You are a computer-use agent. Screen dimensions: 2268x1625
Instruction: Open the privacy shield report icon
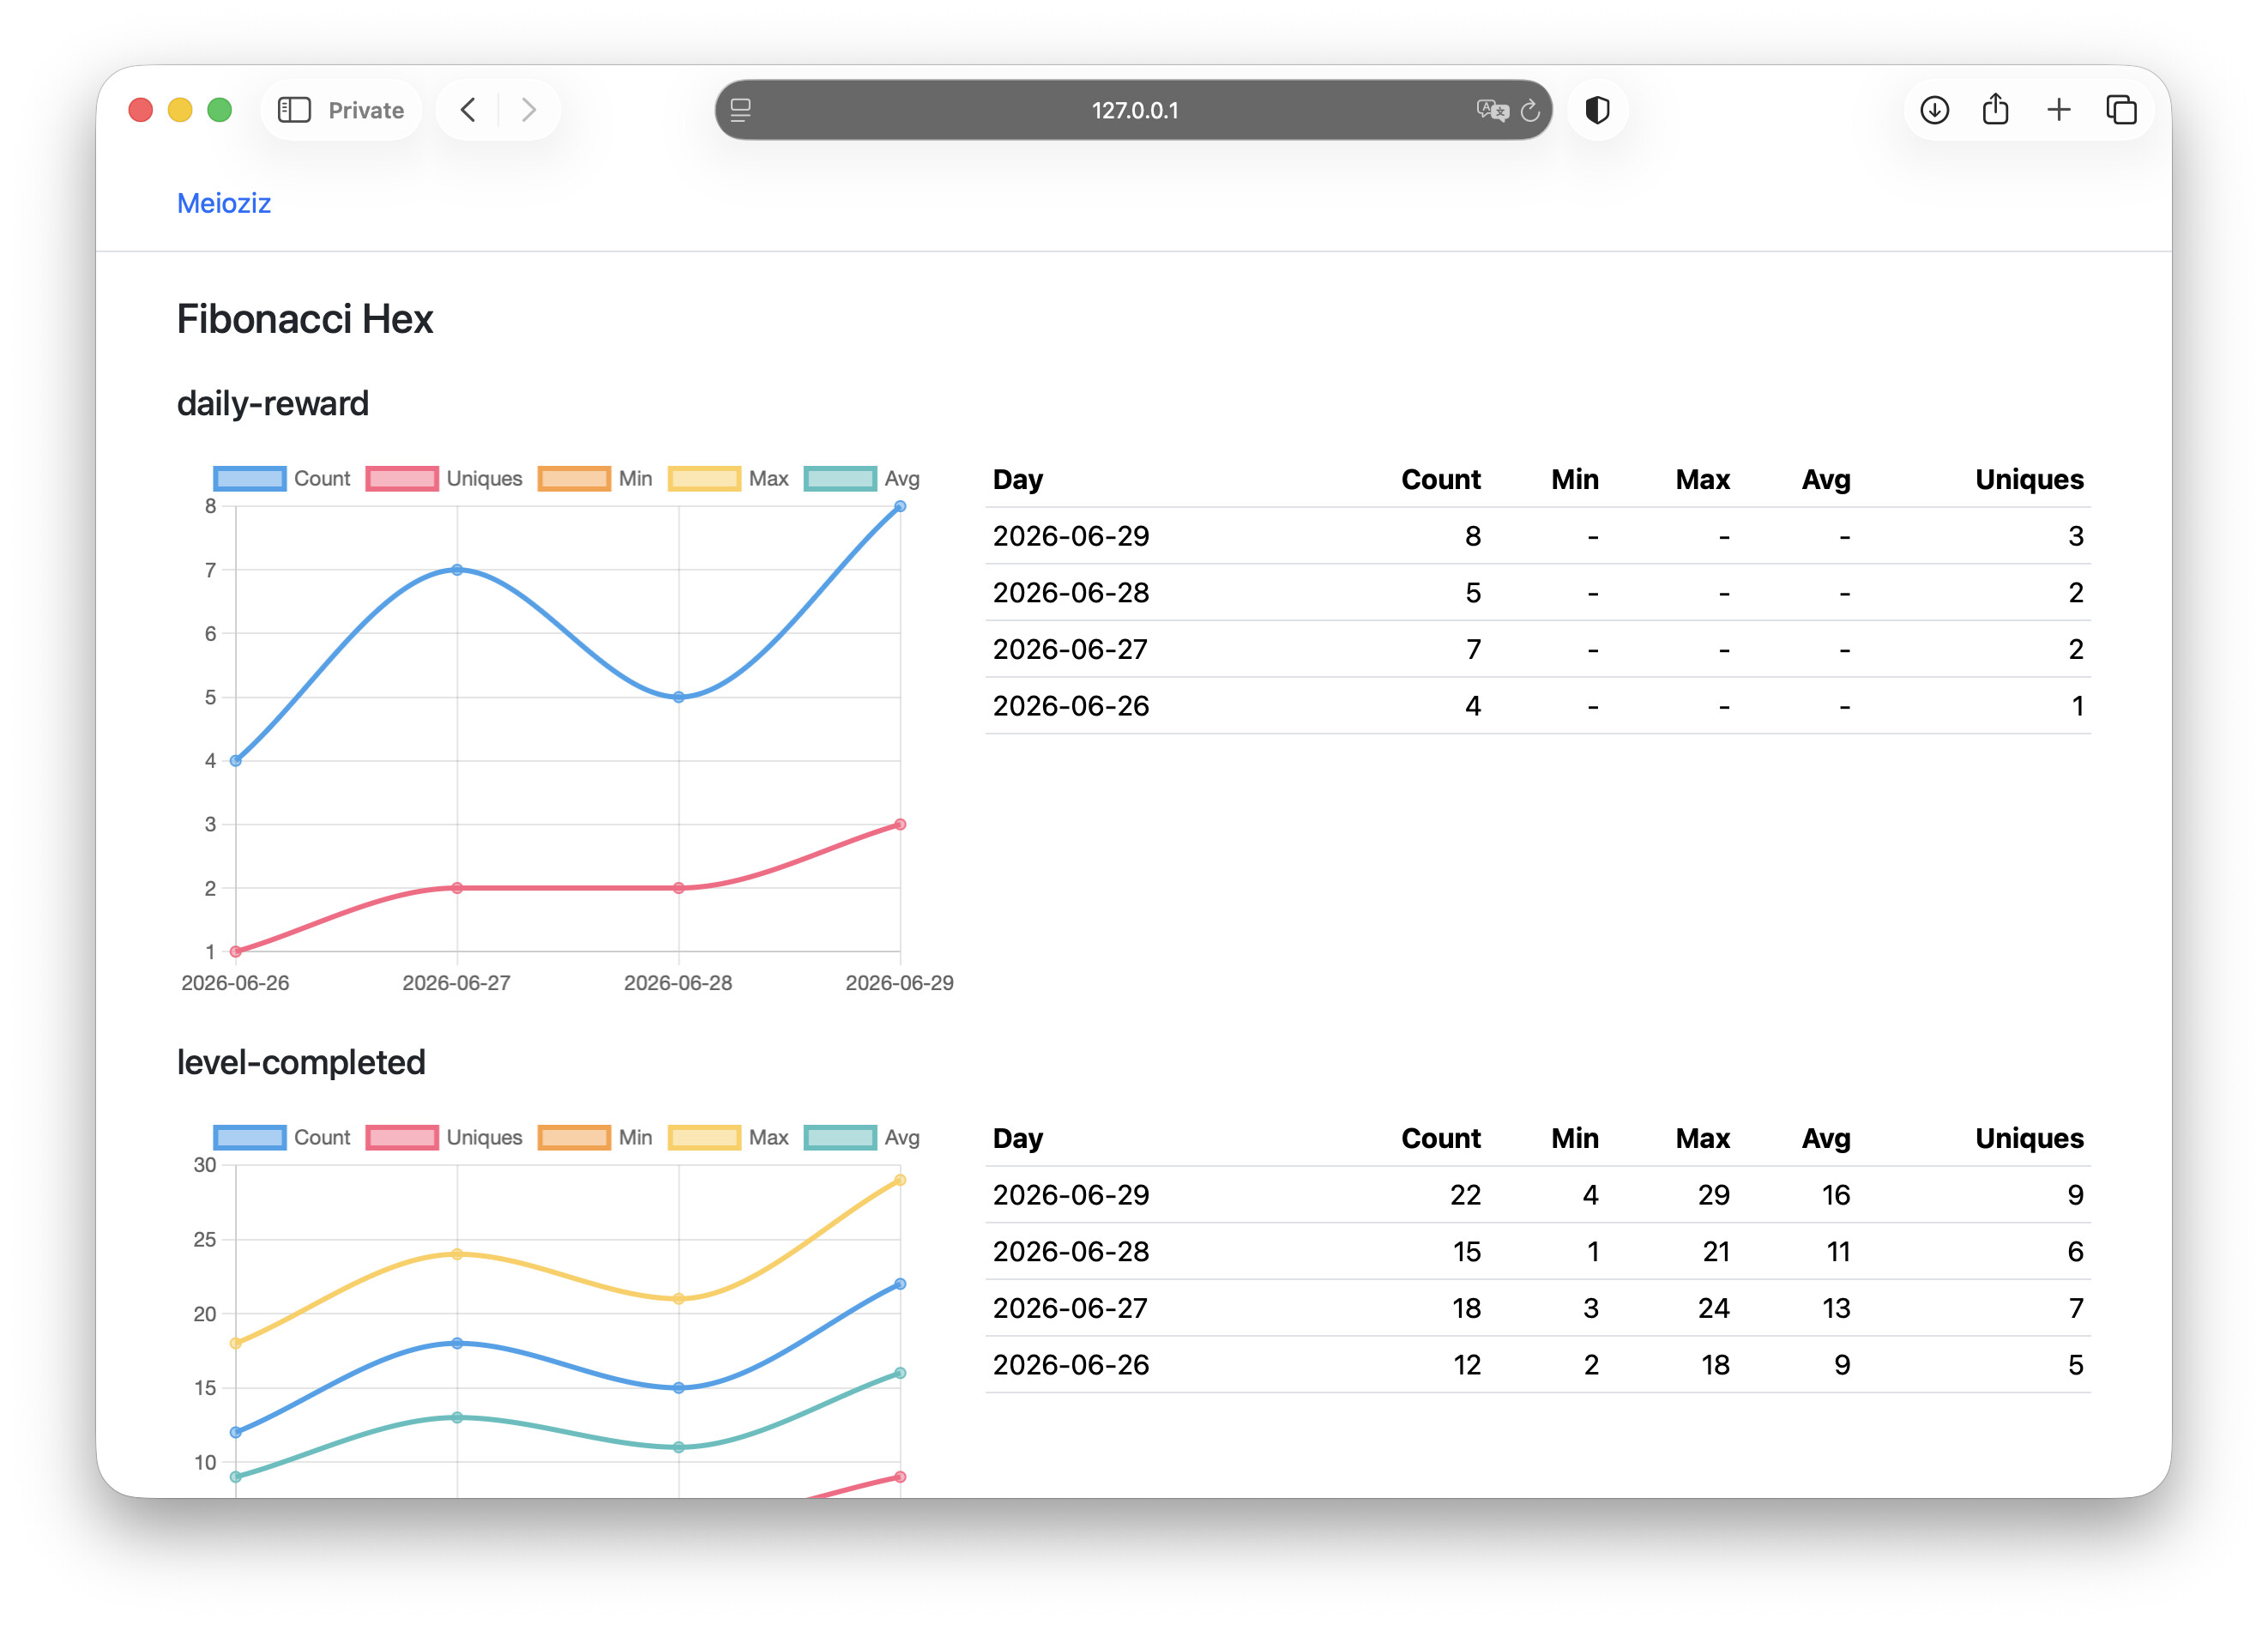point(1597,110)
